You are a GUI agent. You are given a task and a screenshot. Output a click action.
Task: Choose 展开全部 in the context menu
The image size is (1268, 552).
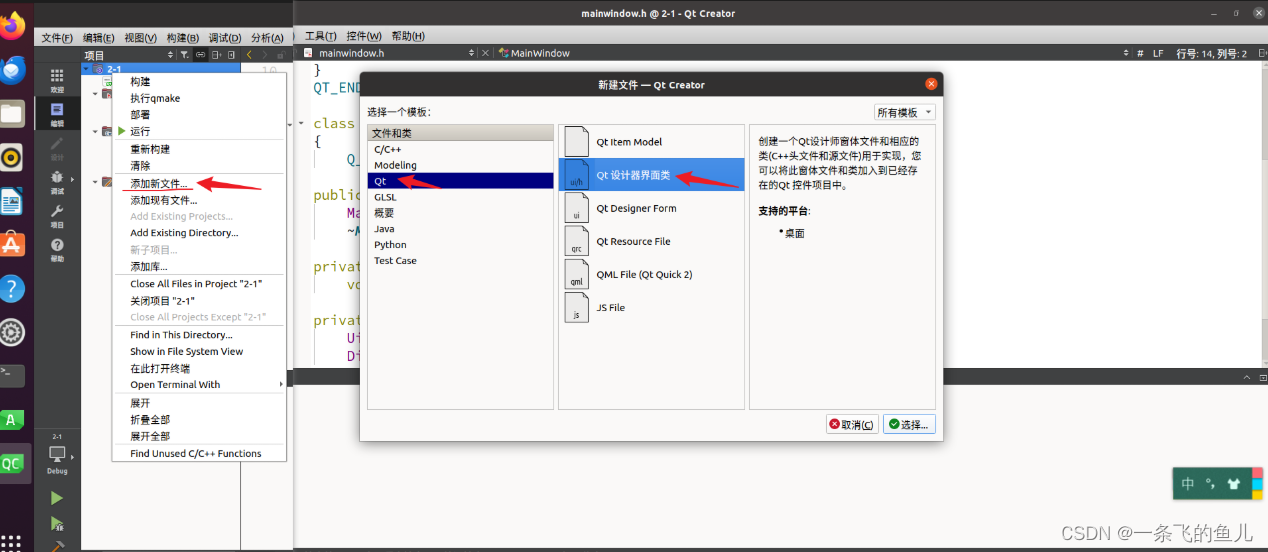coord(199,436)
